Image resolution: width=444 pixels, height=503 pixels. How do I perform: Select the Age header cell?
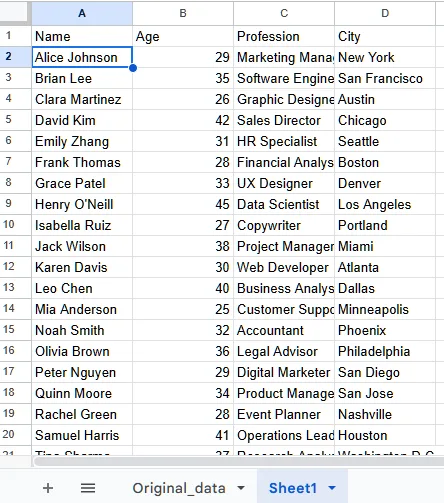pyautogui.click(x=183, y=36)
